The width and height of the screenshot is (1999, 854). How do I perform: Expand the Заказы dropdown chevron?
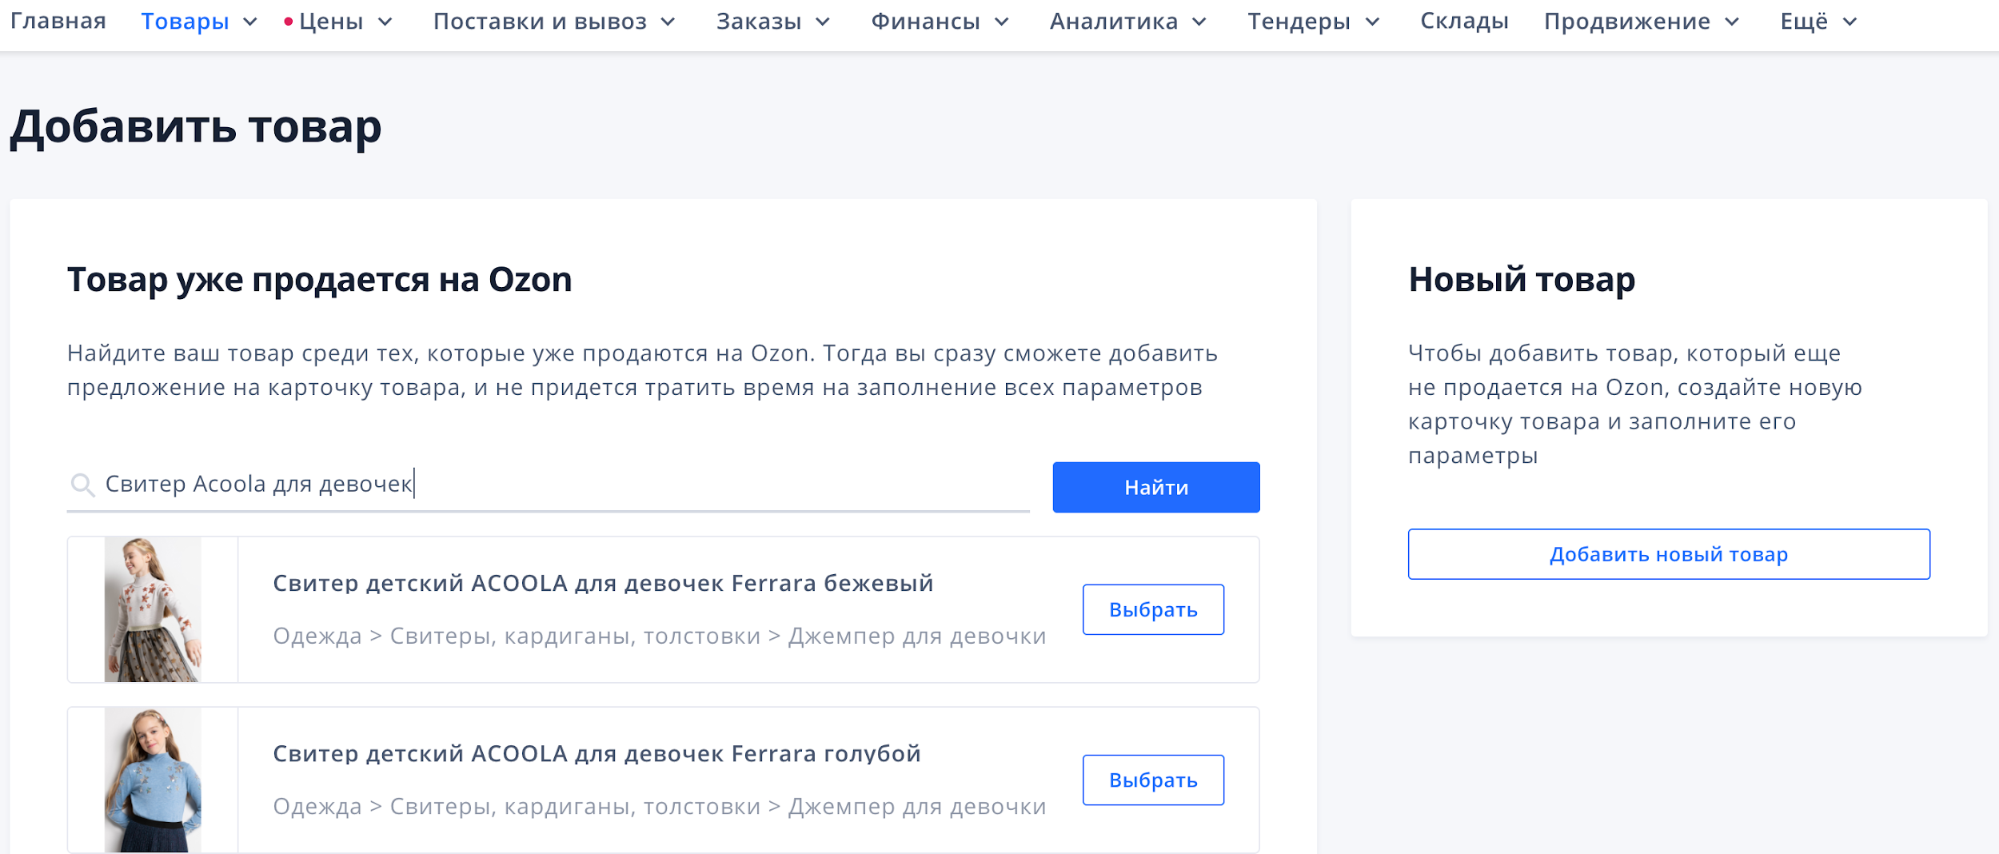click(x=823, y=22)
